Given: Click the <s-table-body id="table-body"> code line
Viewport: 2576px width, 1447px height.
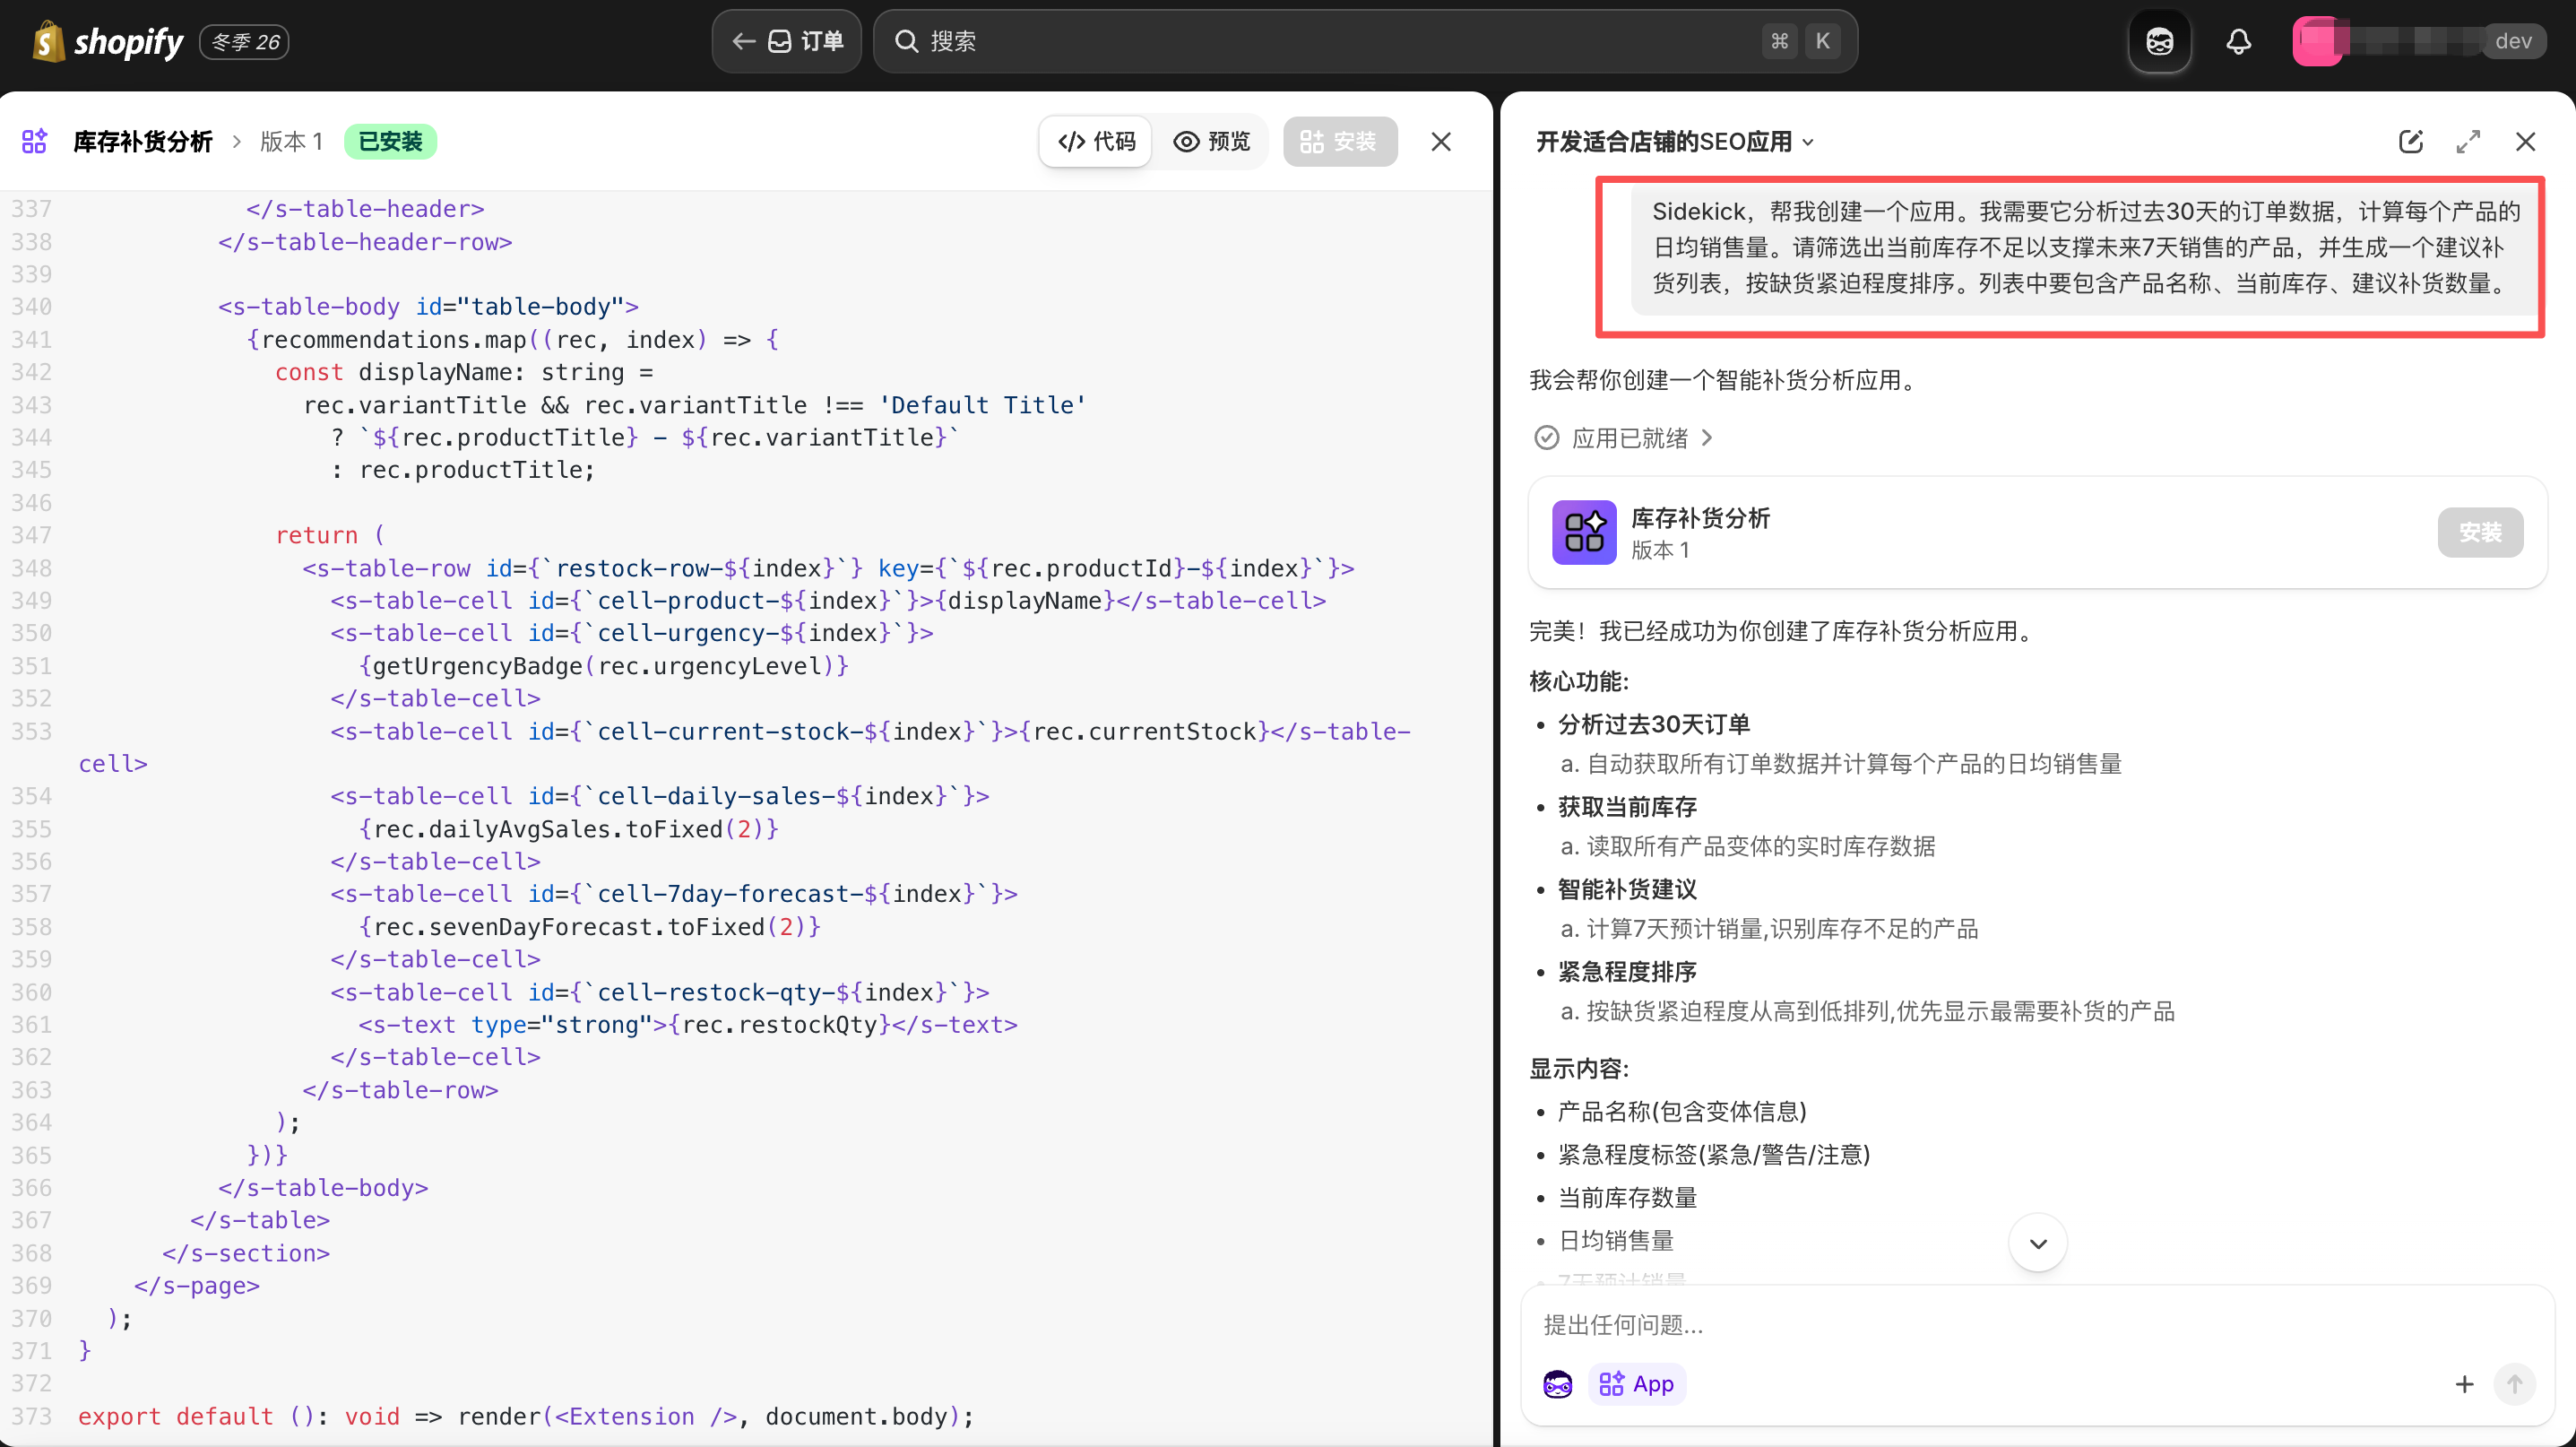Looking at the screenshot, I should pyautogui.click(x=428, y=306).
